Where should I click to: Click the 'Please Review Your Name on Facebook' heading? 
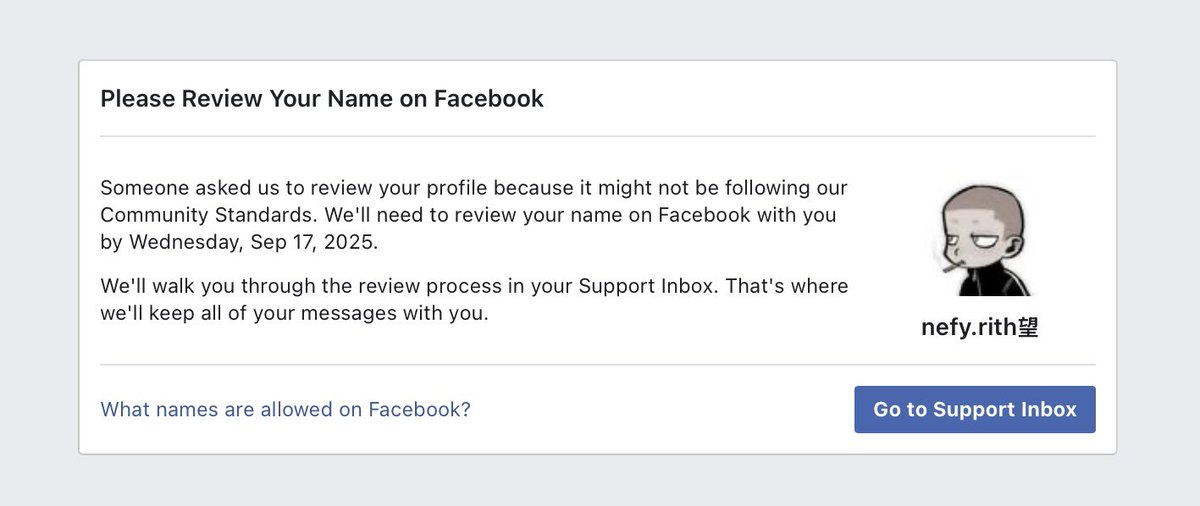pyautogui.click(x=322, y=98)
